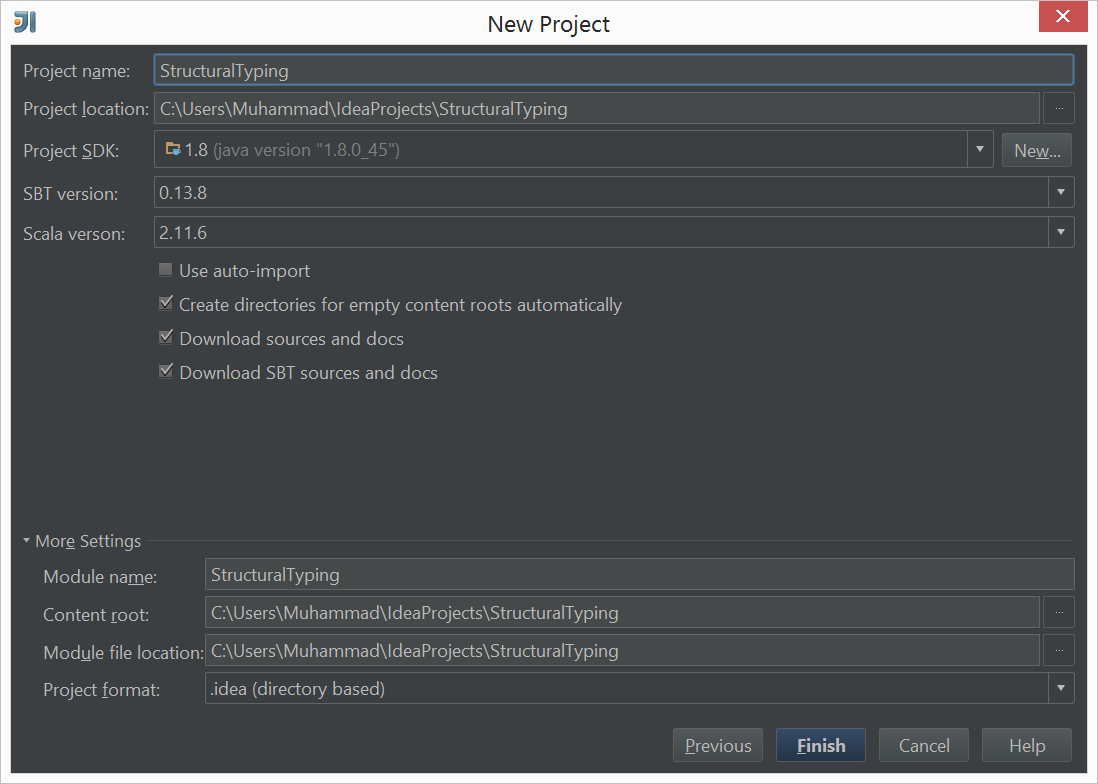Click into the Project name field
Image resolution: width=1098 pixels, height=784 pixels.
[613, 70]
